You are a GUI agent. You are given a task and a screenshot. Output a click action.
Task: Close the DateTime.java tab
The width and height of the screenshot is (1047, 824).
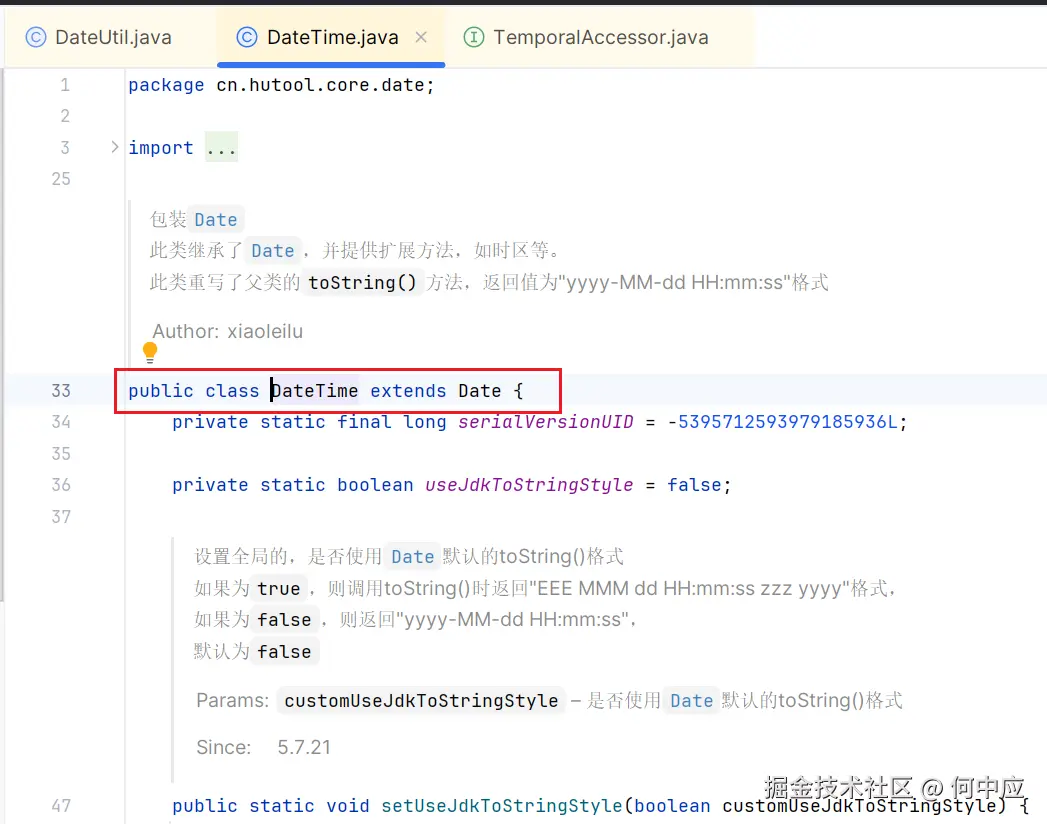point(421,37)
